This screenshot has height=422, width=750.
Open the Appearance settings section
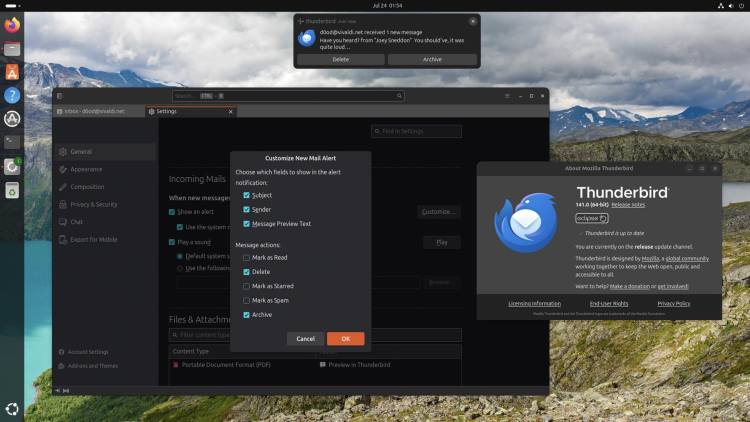point(105,169)
